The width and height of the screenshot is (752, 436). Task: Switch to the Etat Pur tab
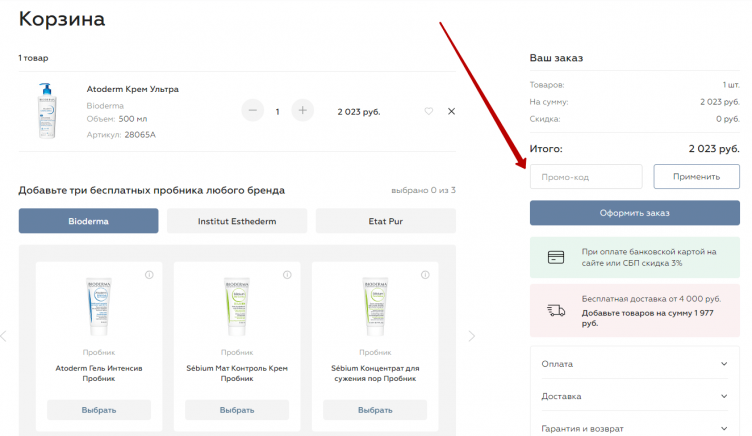coord(385,221)
